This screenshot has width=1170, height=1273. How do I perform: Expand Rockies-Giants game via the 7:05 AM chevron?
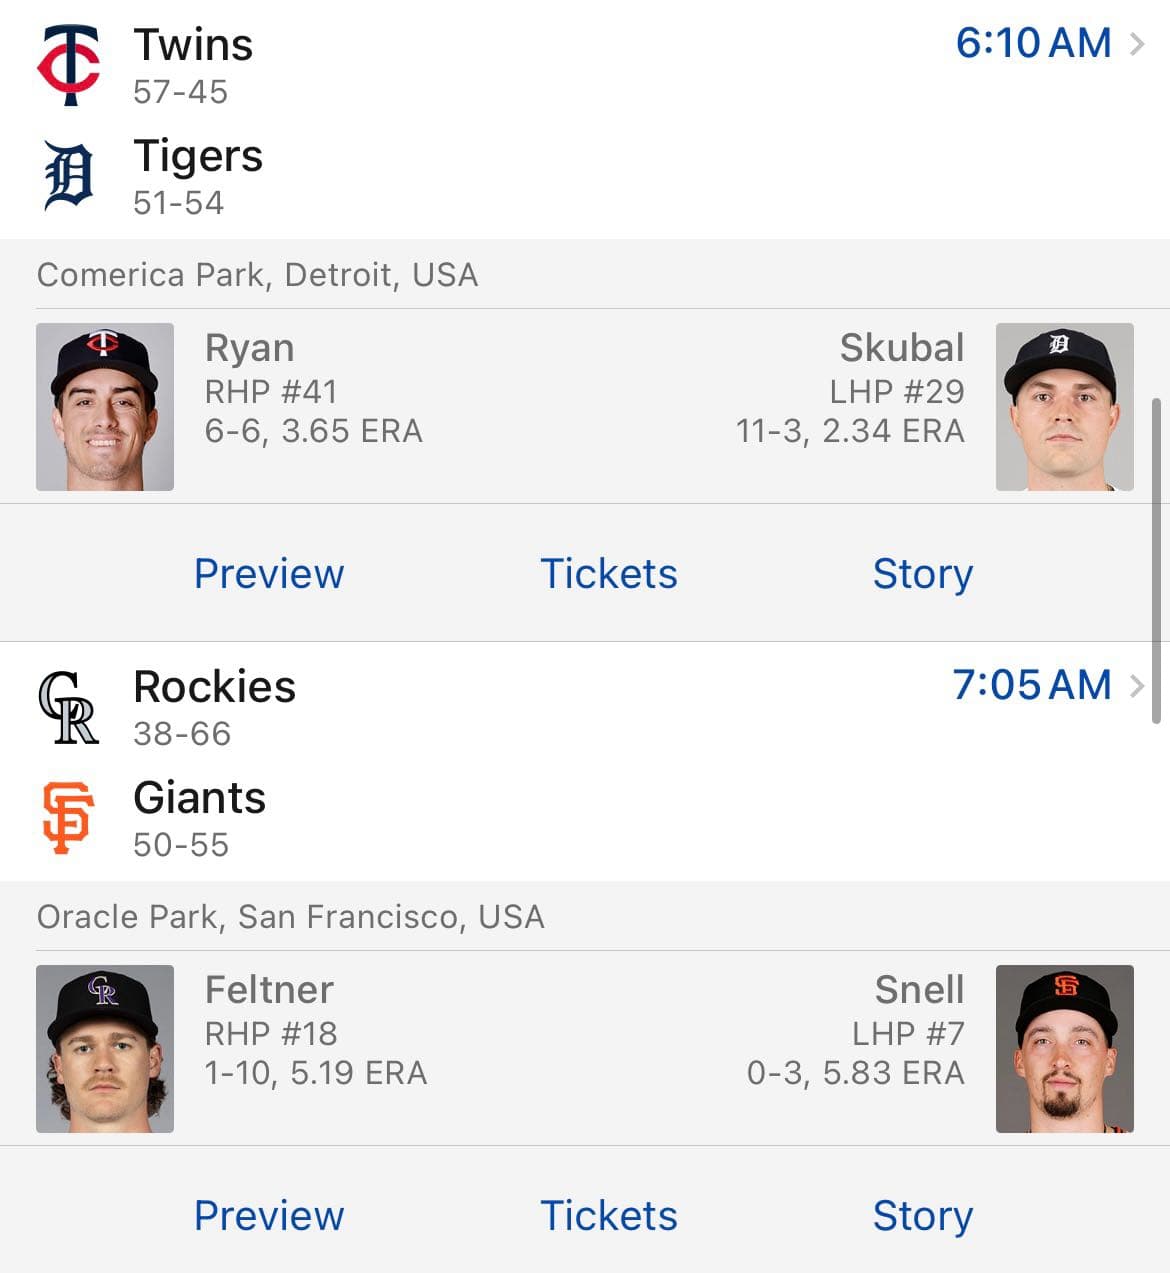(1137, 686)
